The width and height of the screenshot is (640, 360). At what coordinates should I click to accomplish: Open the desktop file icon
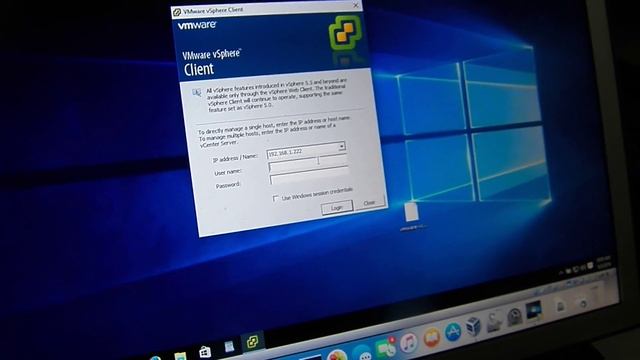pos(411,212)
